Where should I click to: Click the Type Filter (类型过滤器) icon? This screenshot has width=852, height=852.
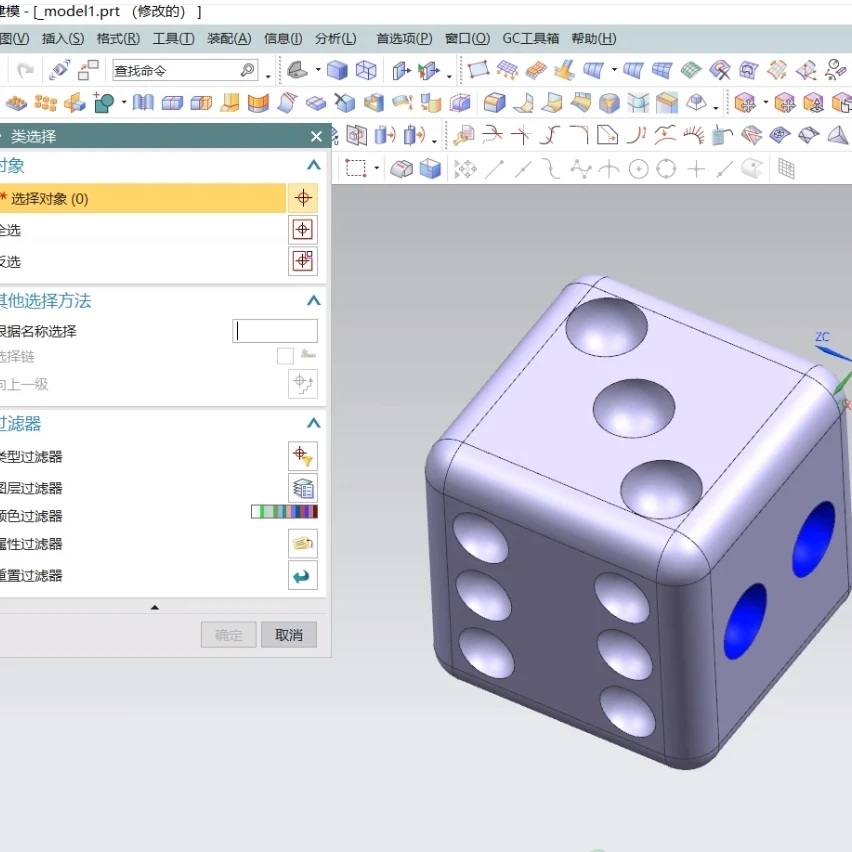click(303, 457)
